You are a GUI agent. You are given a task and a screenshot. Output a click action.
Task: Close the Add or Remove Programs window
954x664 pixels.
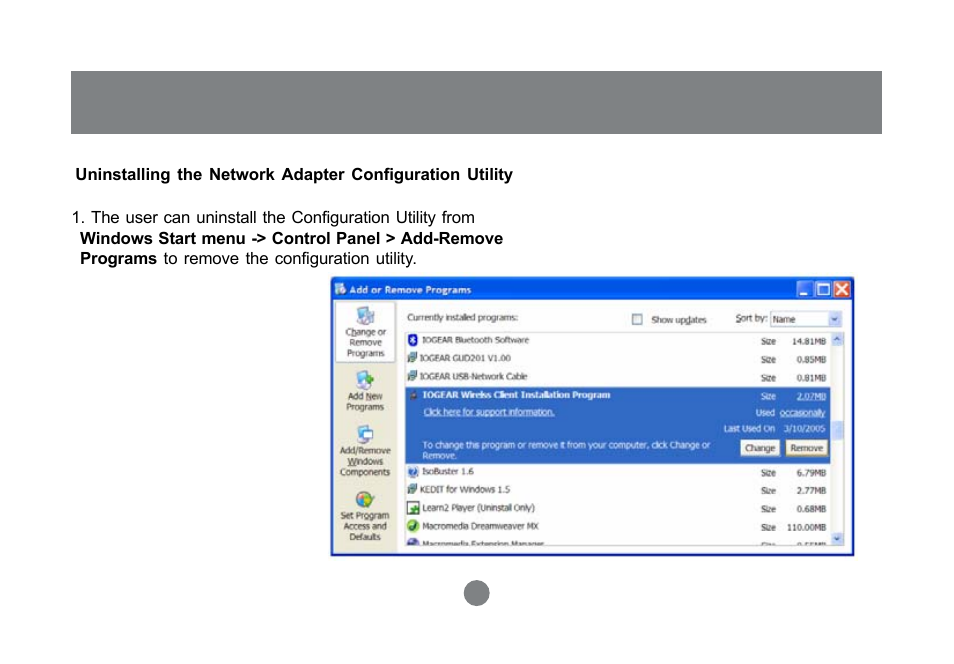[841, 289]
